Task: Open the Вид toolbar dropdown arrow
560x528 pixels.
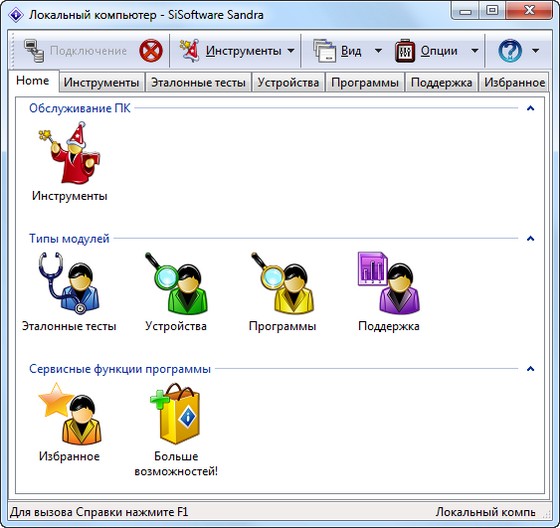Action: [378, 51]
